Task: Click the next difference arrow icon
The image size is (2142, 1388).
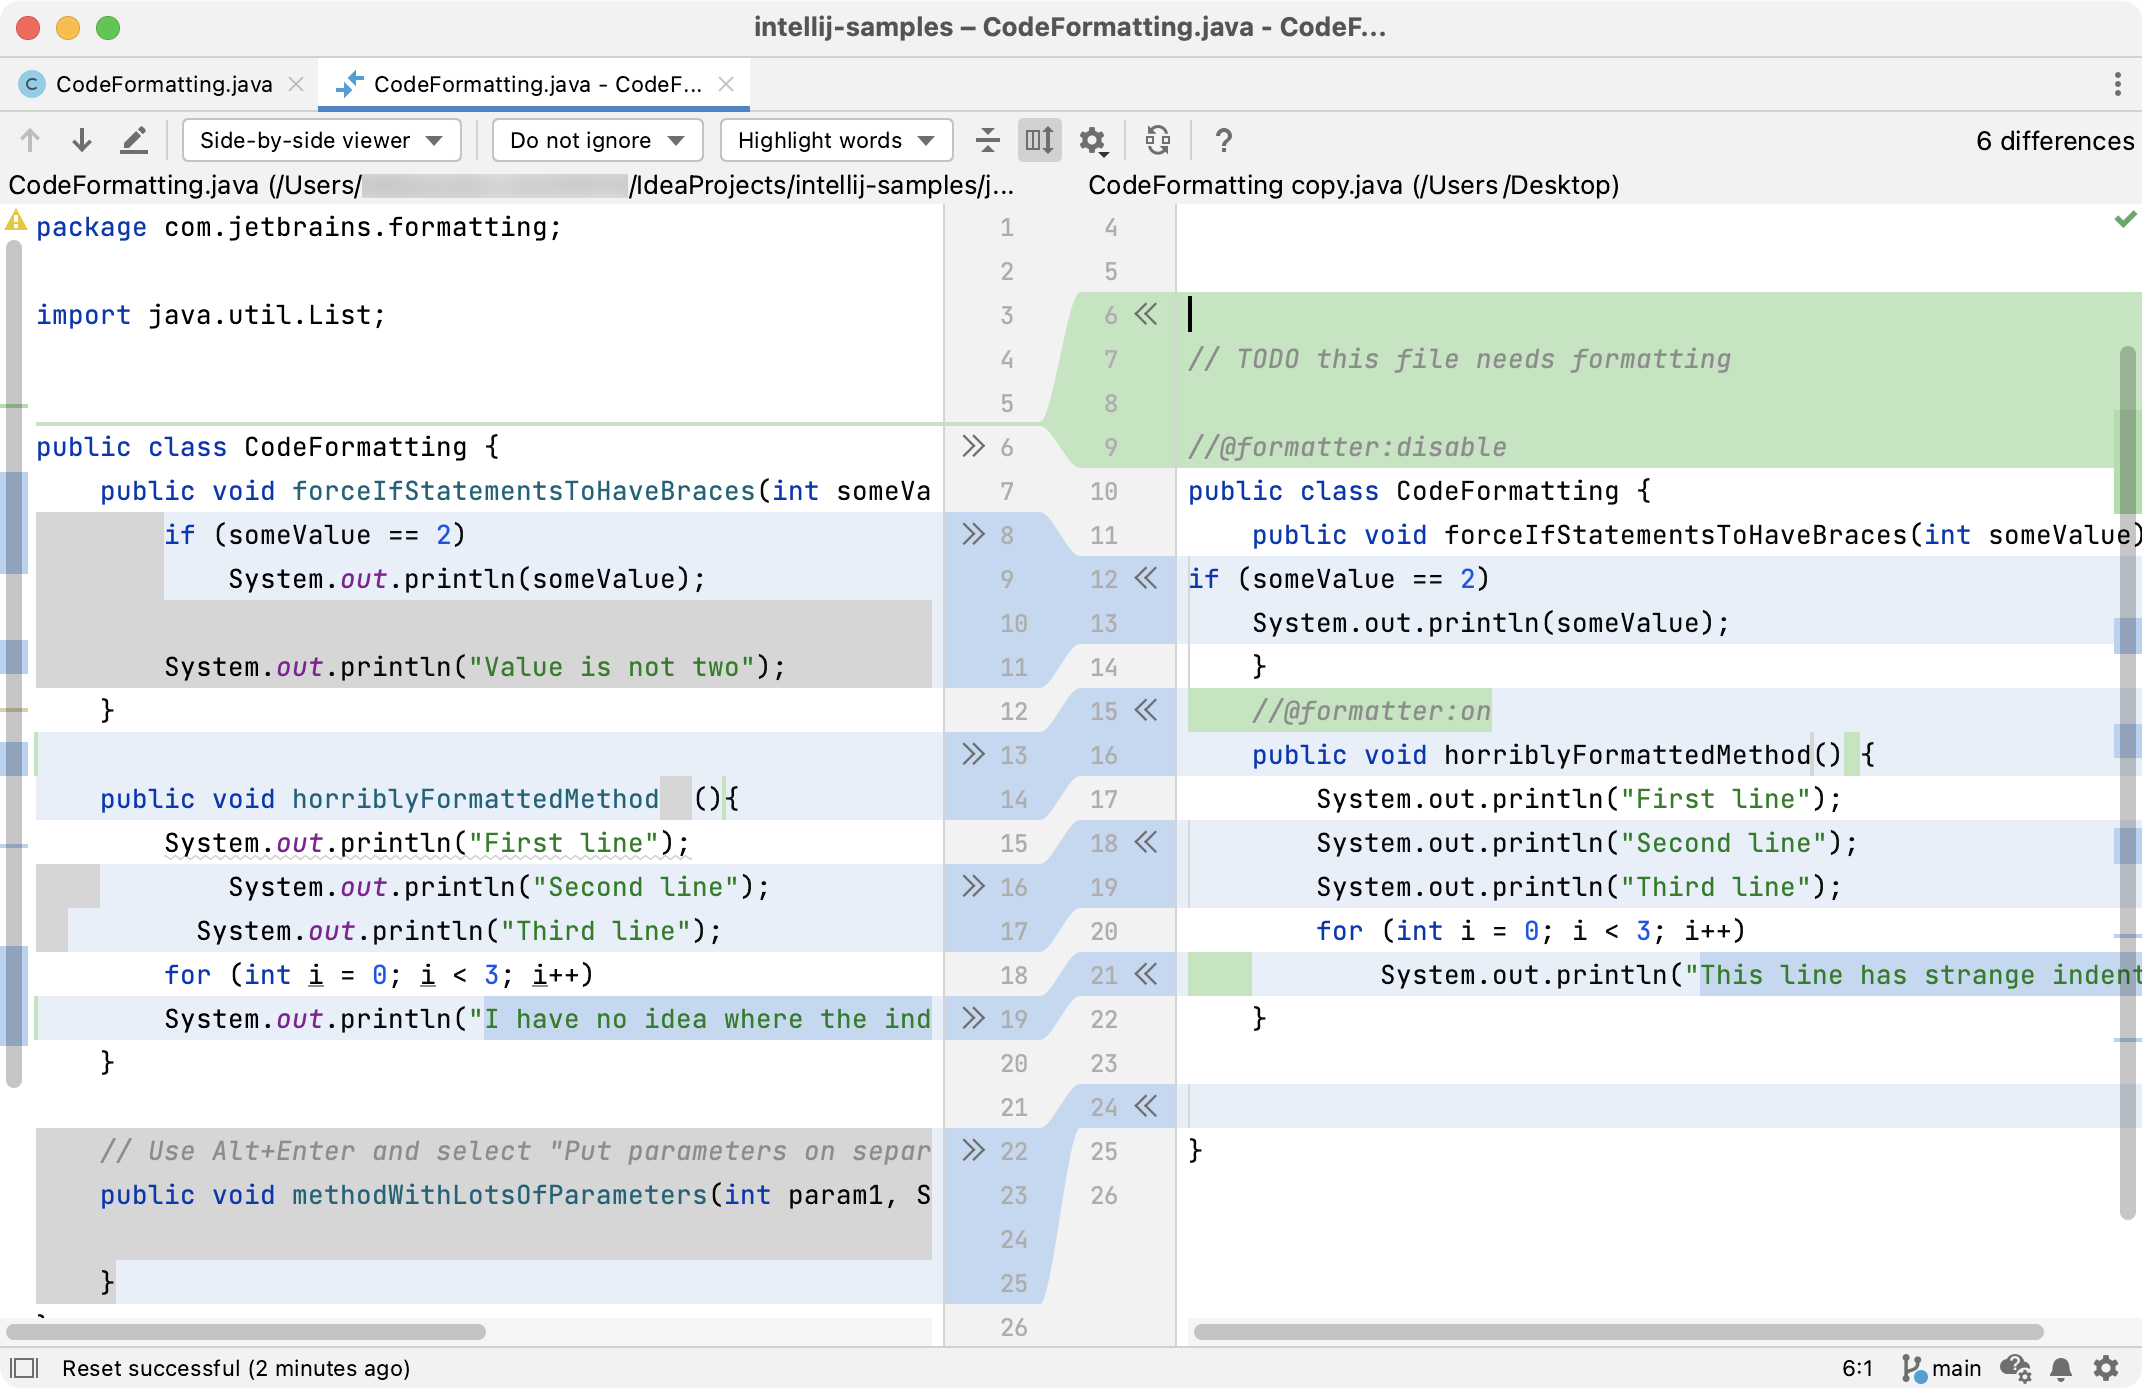Action: tap(81, 141)
